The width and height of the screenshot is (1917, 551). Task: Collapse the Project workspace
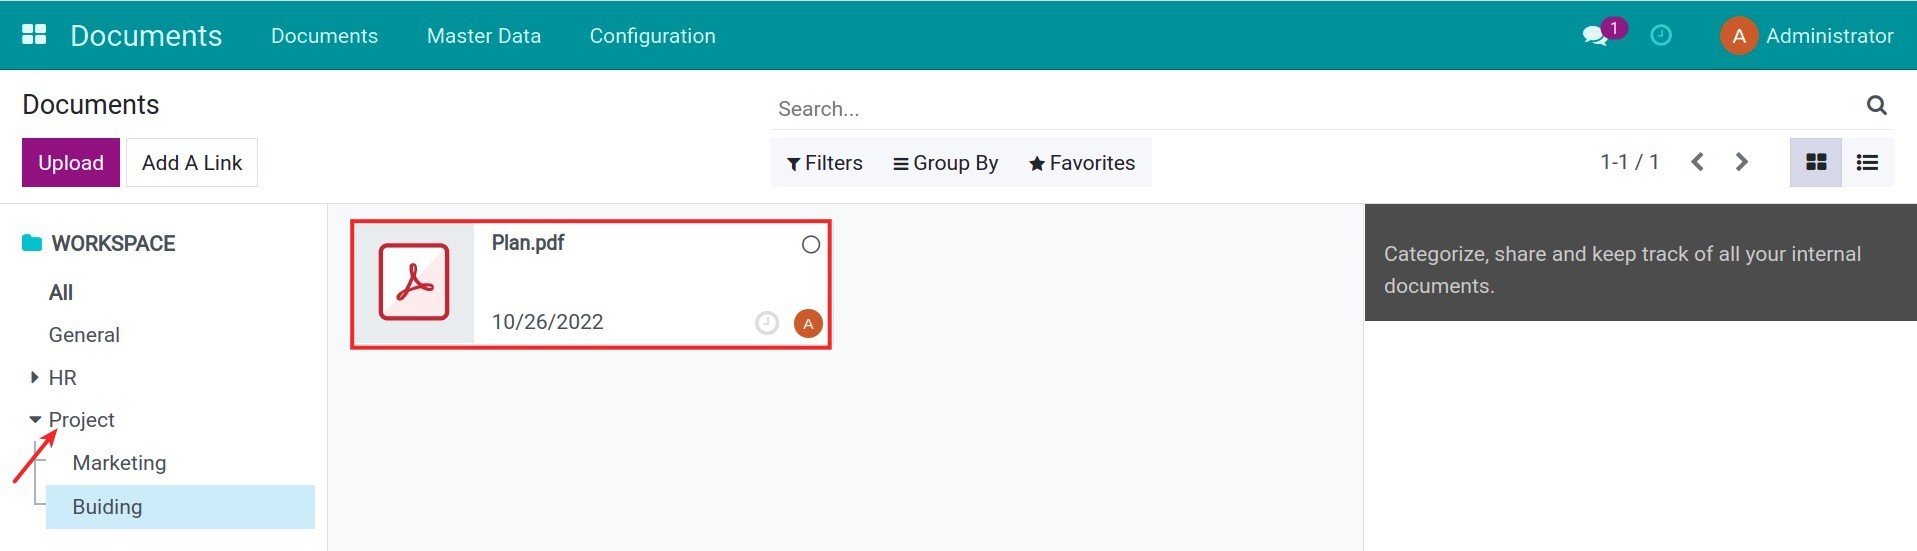pos(35,420)
